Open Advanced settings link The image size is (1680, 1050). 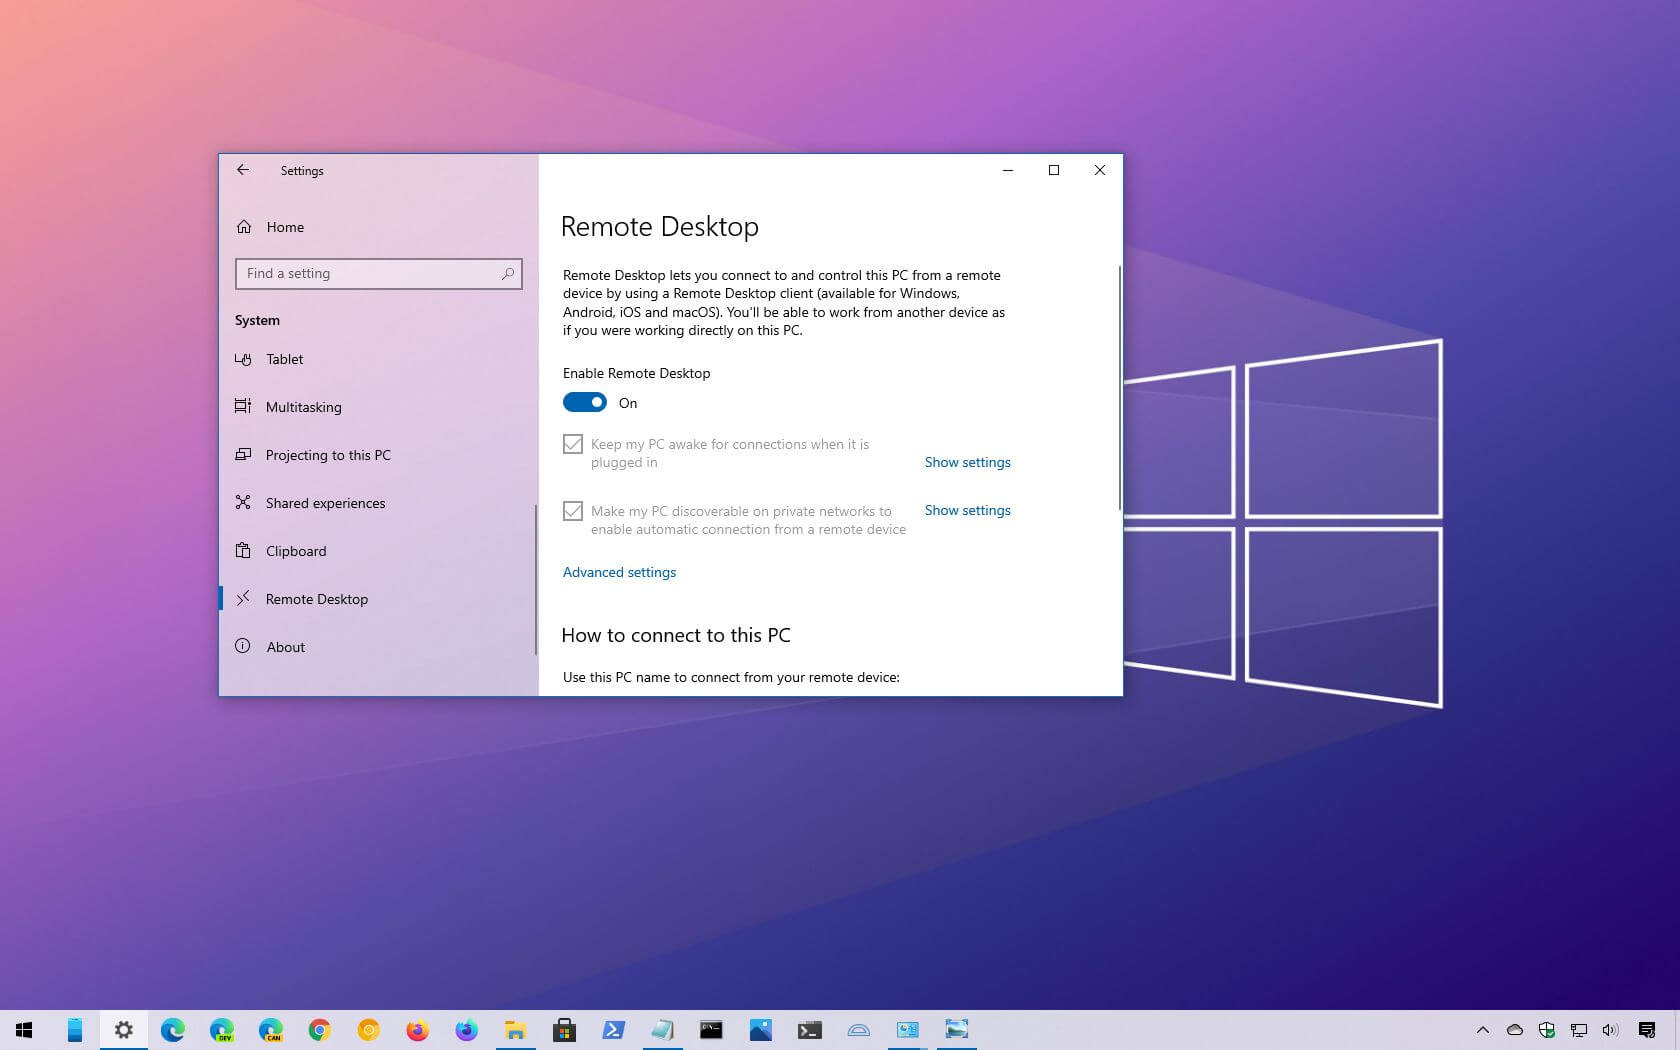(x=619, y=572)
